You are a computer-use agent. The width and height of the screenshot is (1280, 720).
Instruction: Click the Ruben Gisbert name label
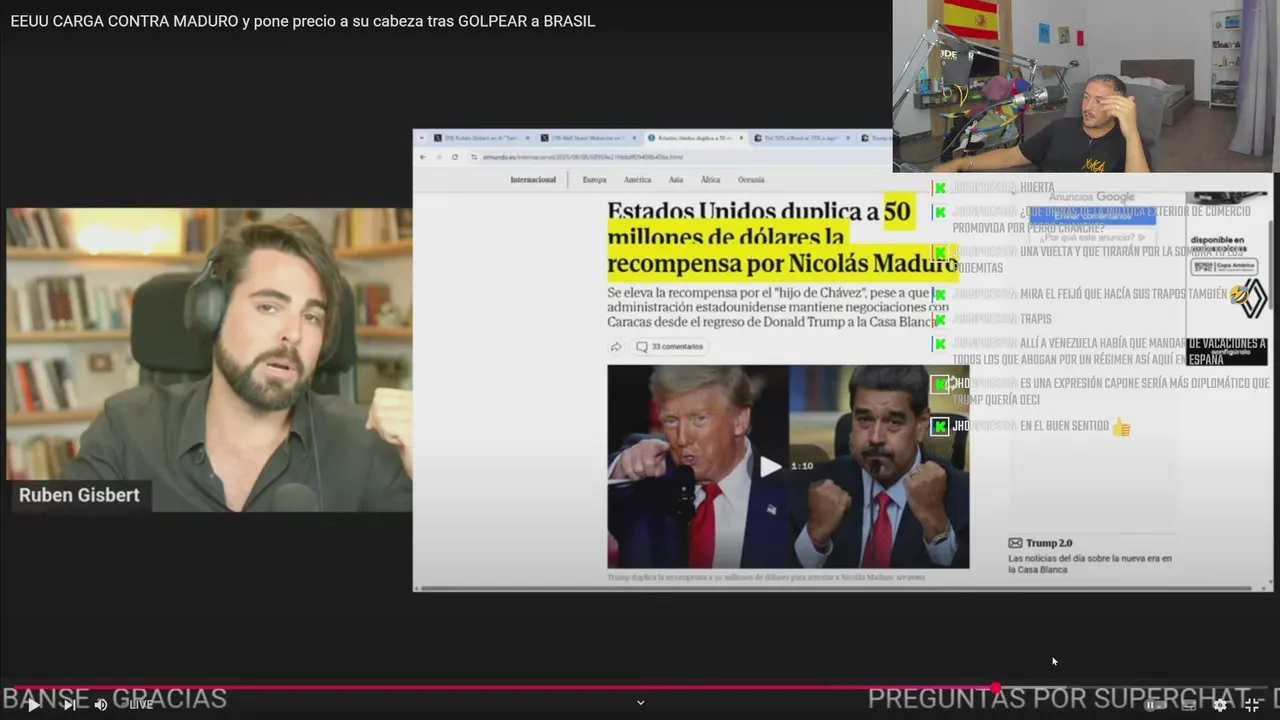tap(79, 495)
